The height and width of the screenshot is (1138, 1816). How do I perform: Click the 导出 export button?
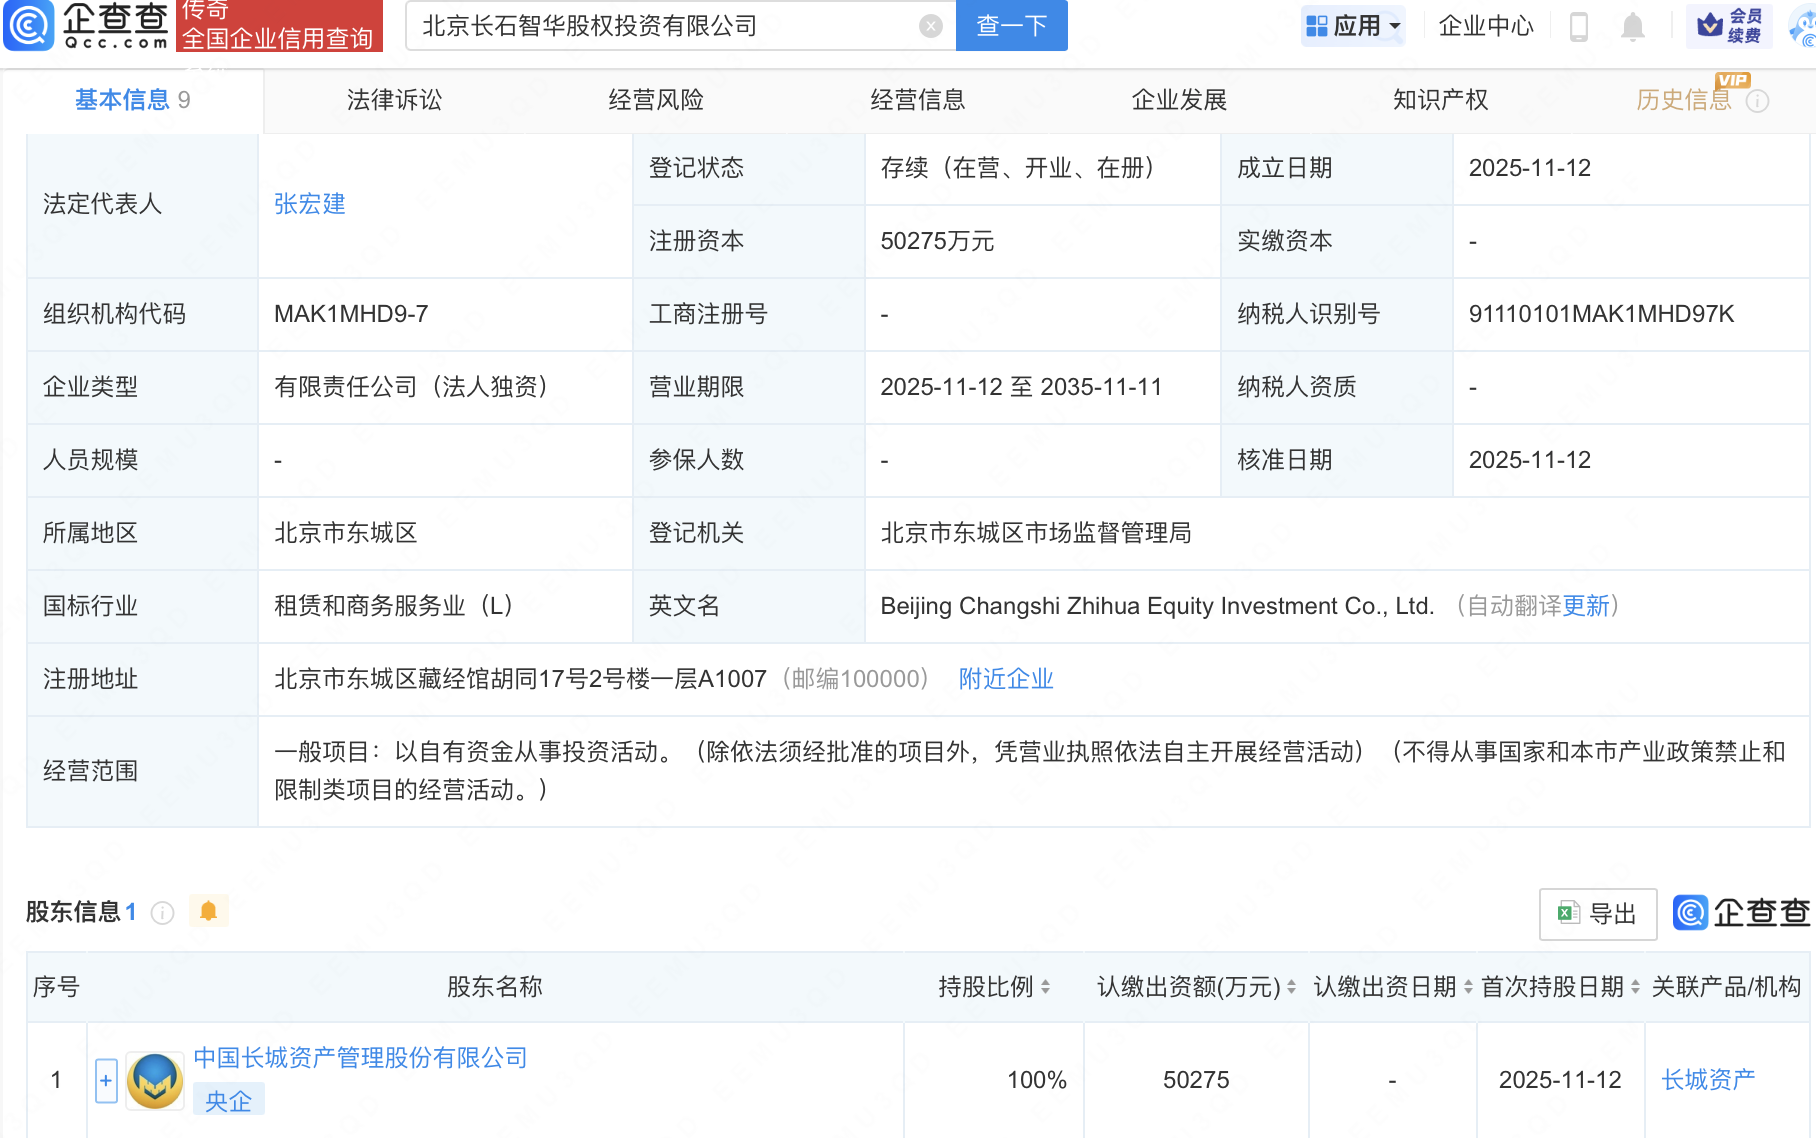tap(1597, 913)
